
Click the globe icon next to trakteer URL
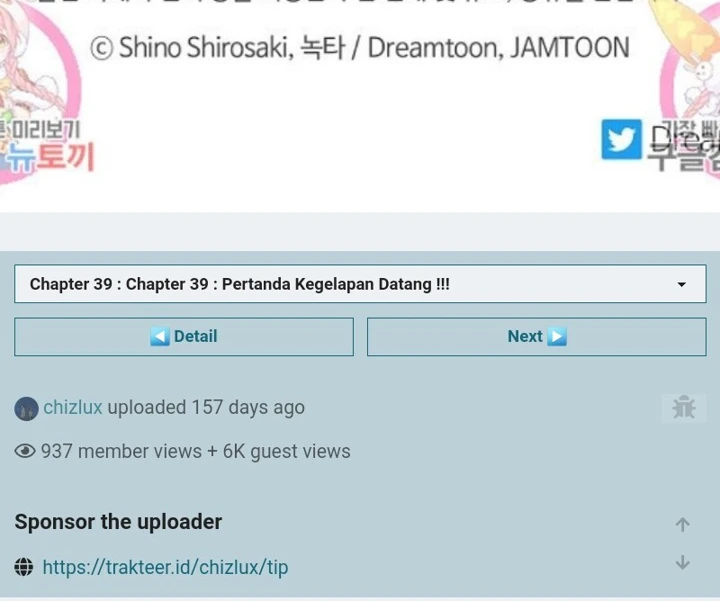tap(24, 567)
